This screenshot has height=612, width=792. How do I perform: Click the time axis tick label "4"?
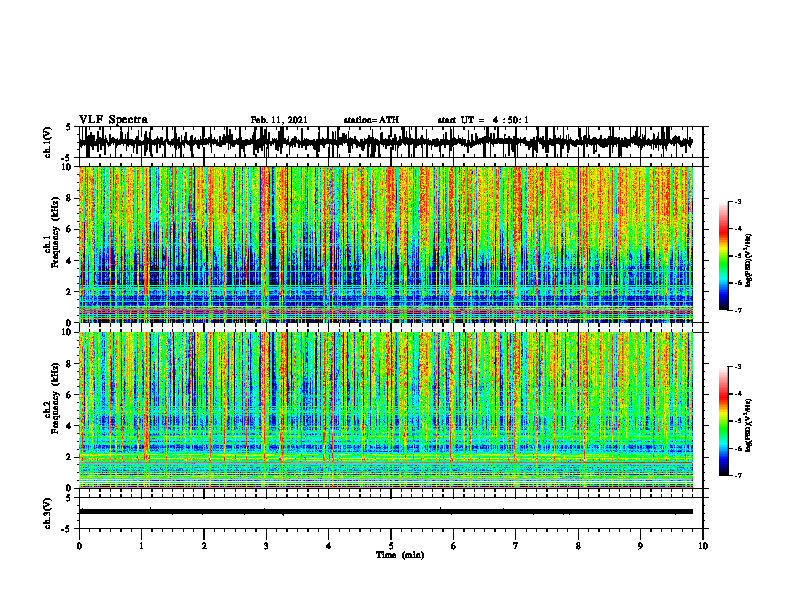328,546
